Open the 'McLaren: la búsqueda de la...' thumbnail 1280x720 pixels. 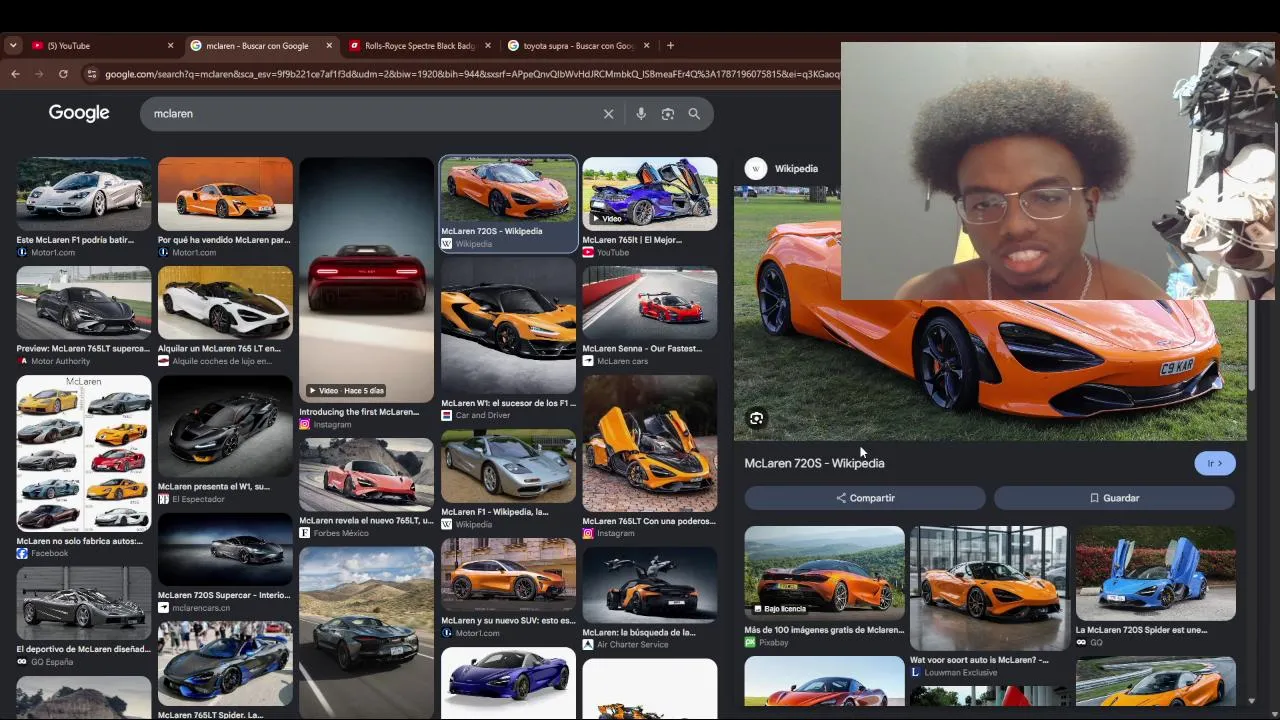pos(650,586)
